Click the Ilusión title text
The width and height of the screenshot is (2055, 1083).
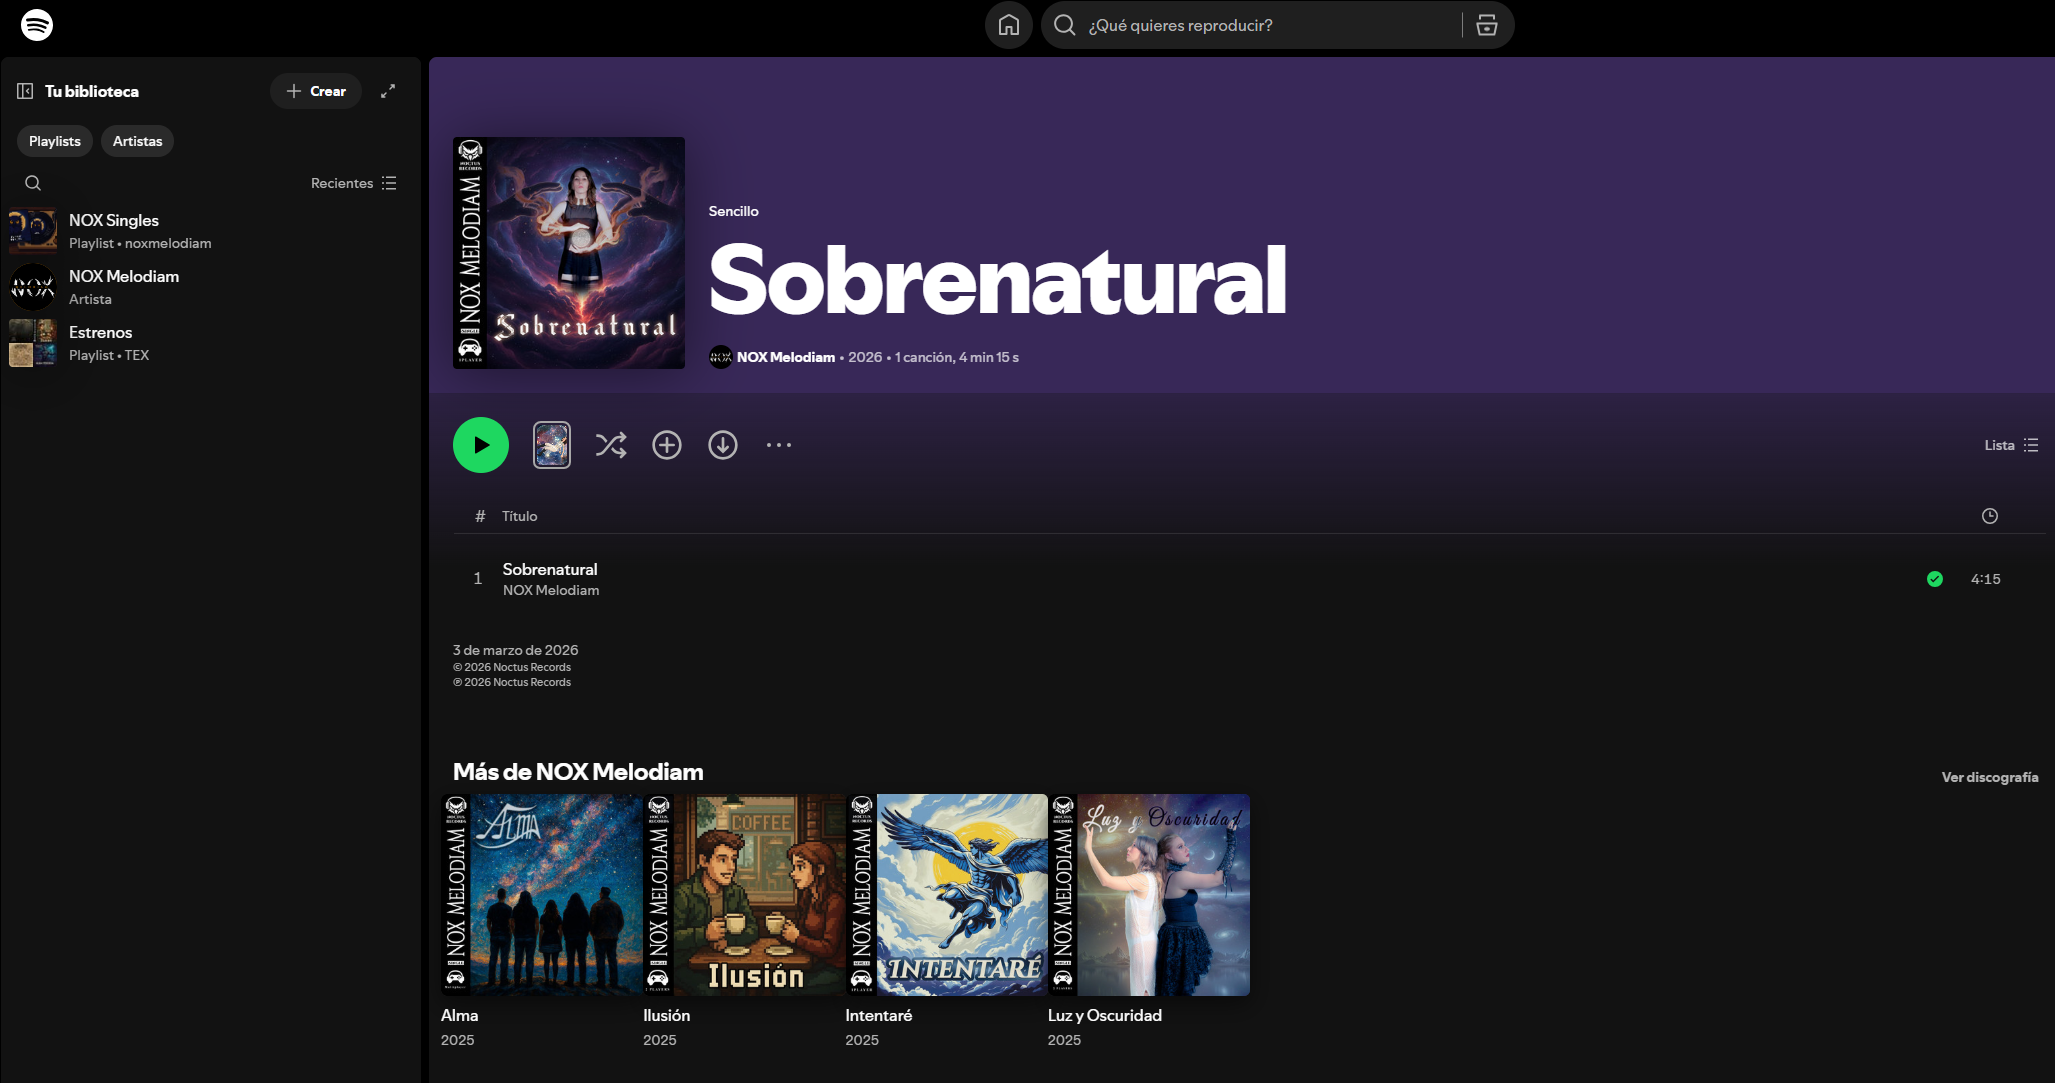[667, 1015]
